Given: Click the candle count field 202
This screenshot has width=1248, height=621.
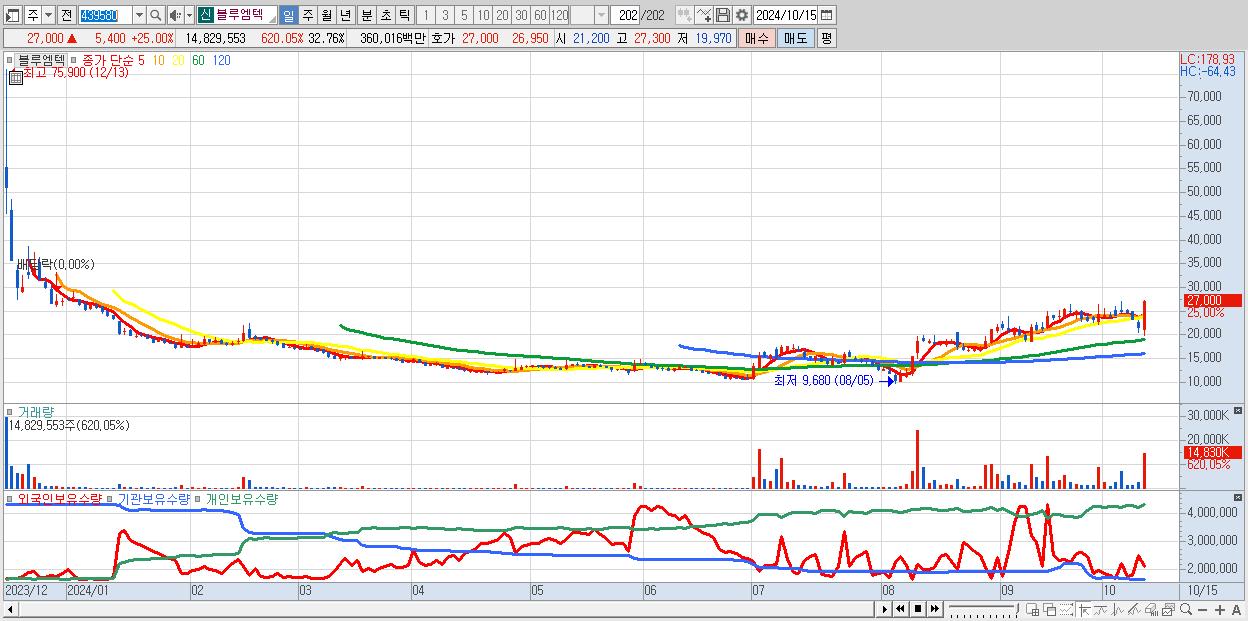Looking at the screenshot, I should (x=626, y=15).
